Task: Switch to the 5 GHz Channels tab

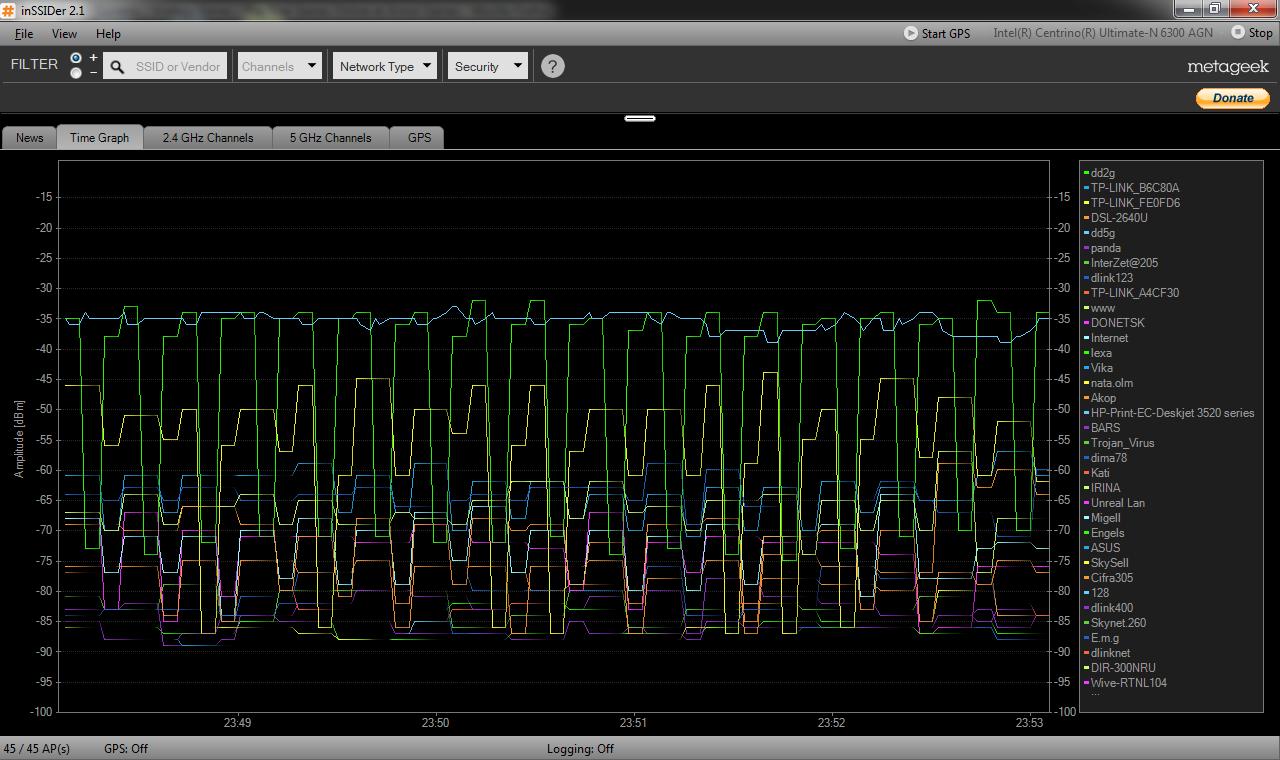Action: coord(330,138)
